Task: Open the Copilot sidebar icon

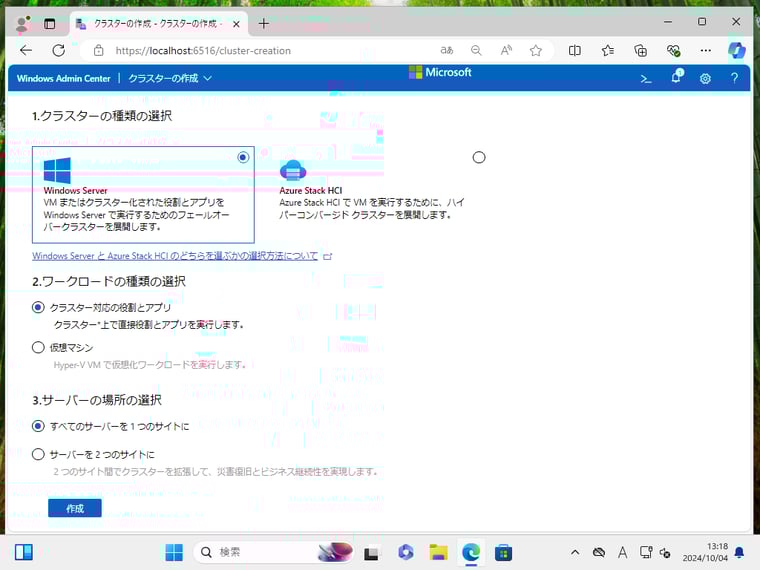Action: click(x=737, y=50)
